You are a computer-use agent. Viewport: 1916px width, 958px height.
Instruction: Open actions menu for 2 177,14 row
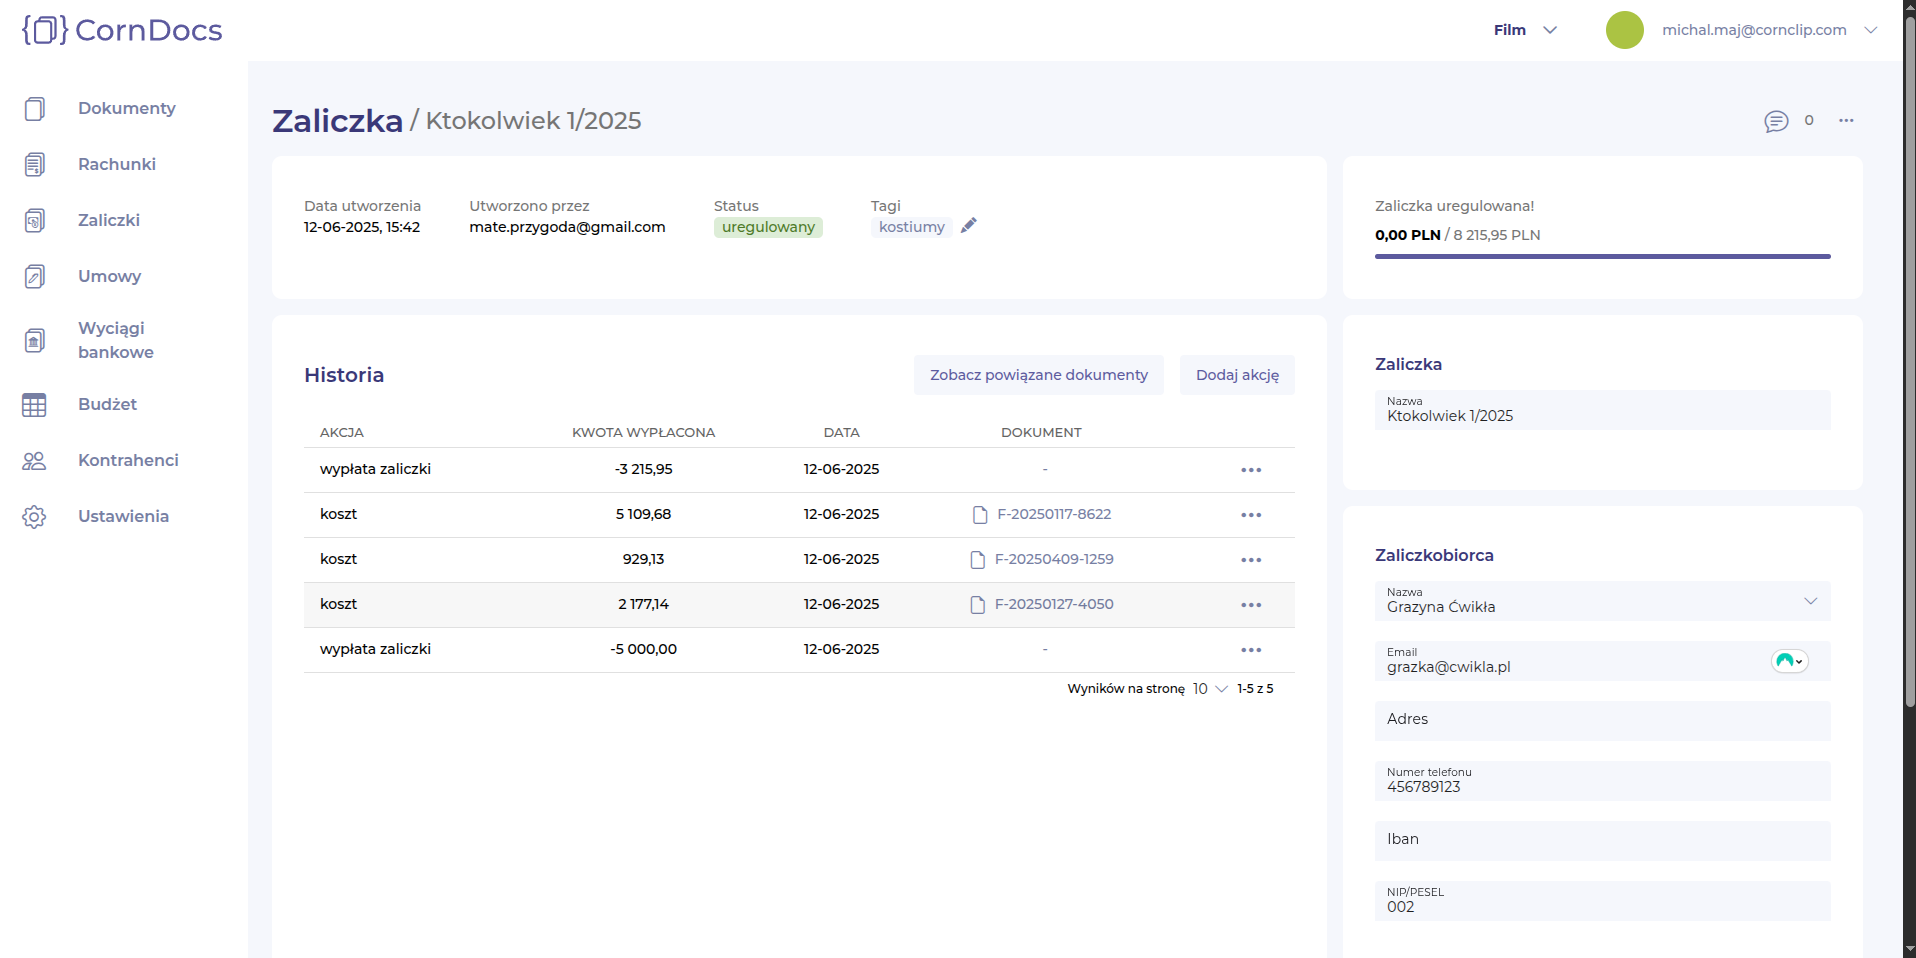pos(1251,605)
